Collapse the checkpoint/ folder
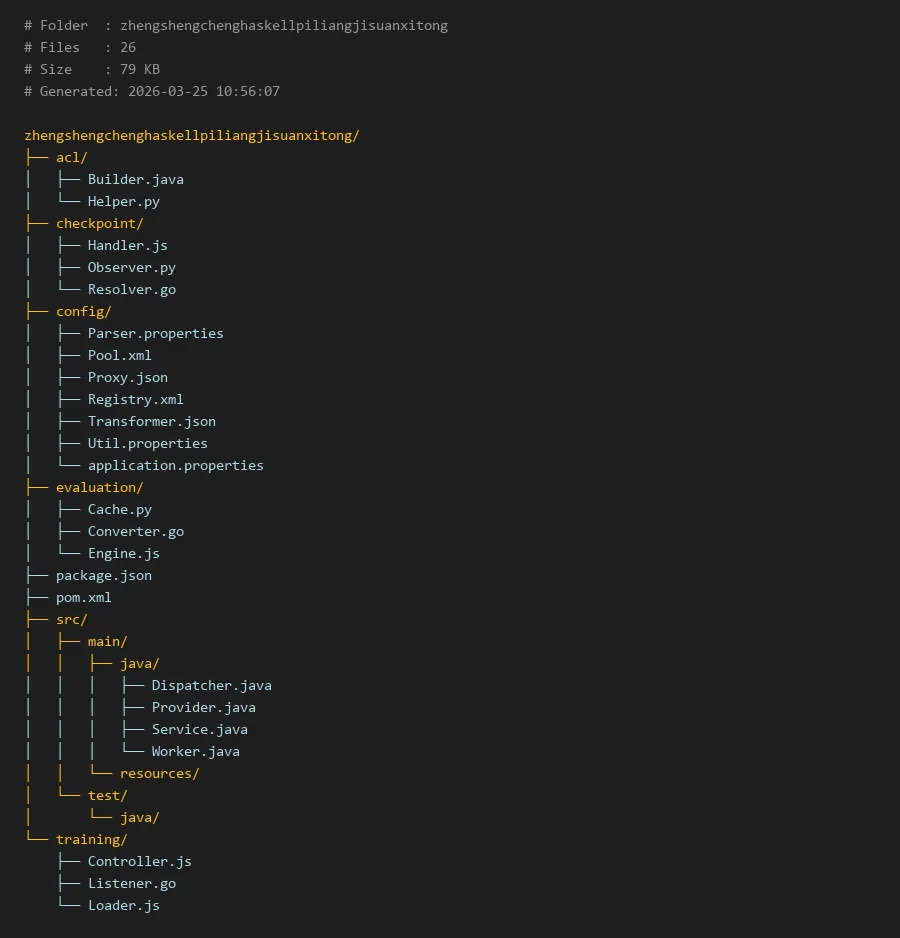 click(x=99, y=223)
